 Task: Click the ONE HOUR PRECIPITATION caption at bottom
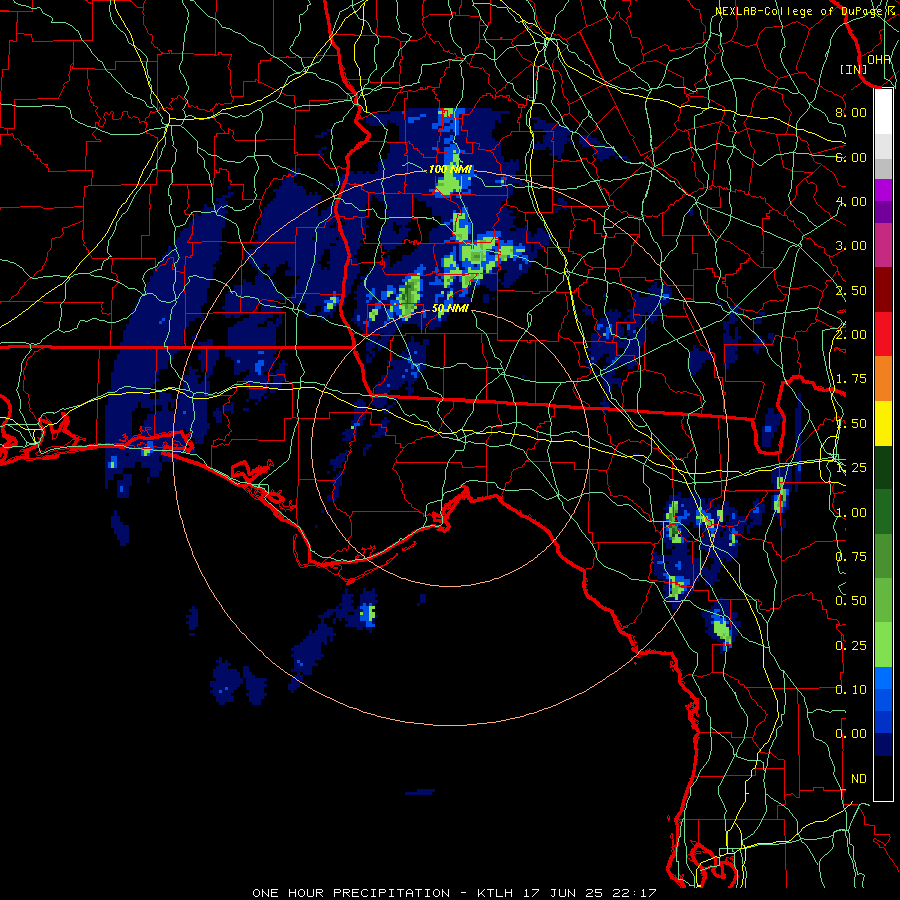click(454, 893)
